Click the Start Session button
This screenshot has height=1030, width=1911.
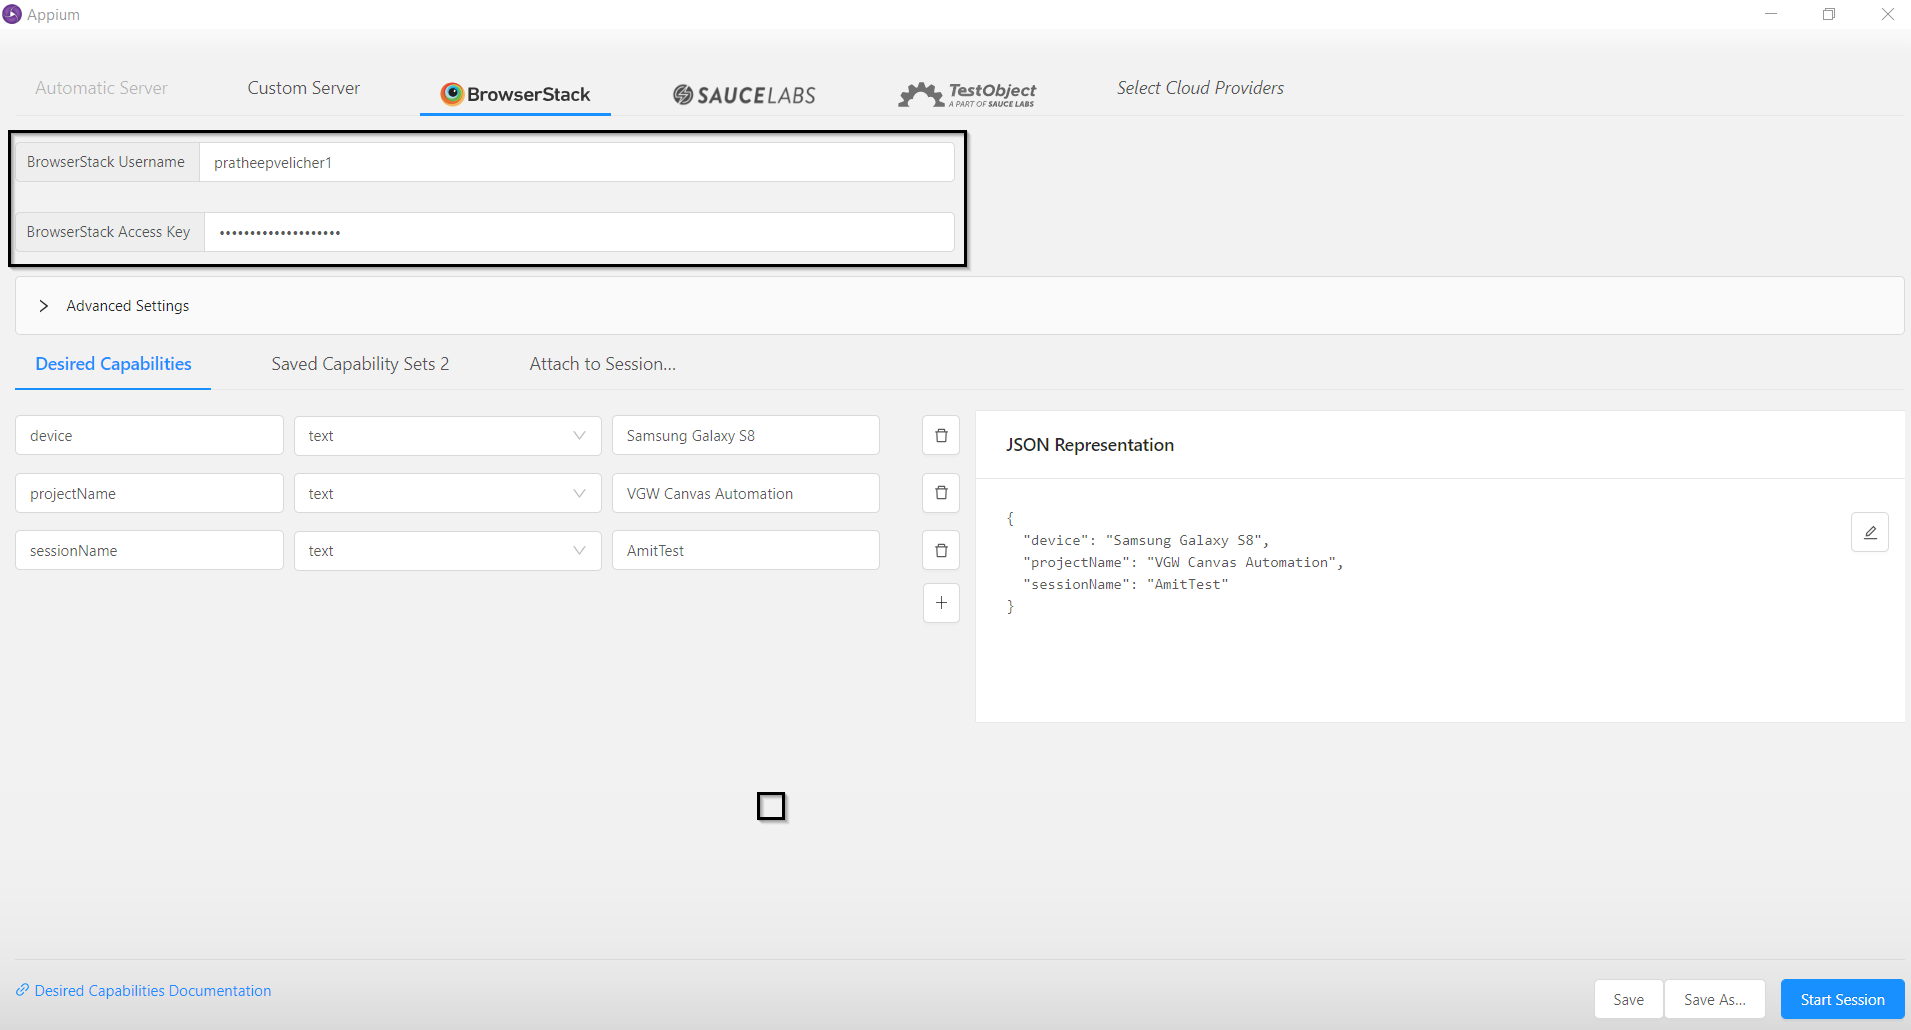click(1841, 998)
